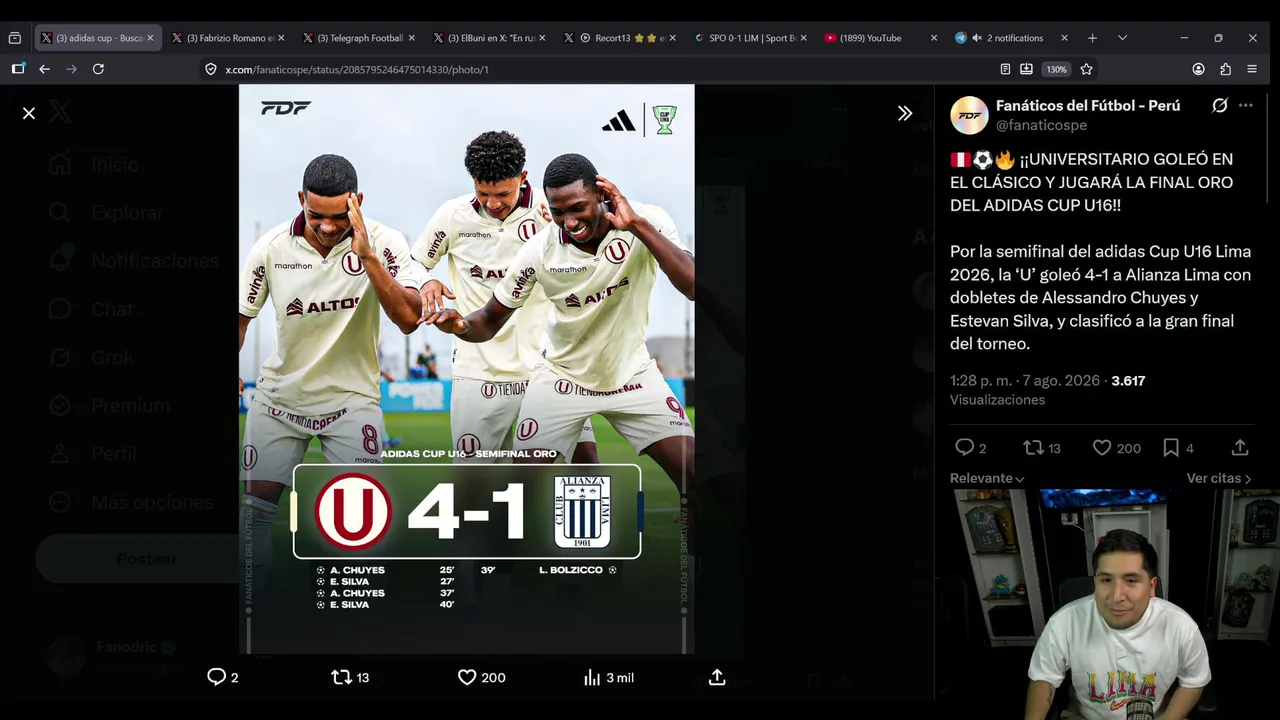The image size is (1280, 720).
Task: Close the adidas cup tab
Action: [150, 38]
